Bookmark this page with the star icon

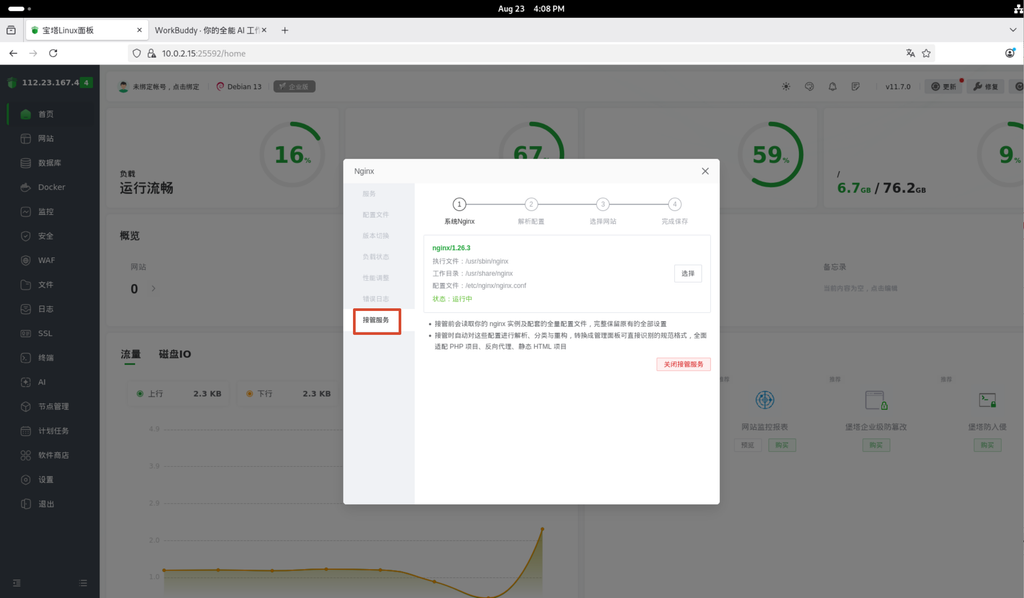coord(926,54)
